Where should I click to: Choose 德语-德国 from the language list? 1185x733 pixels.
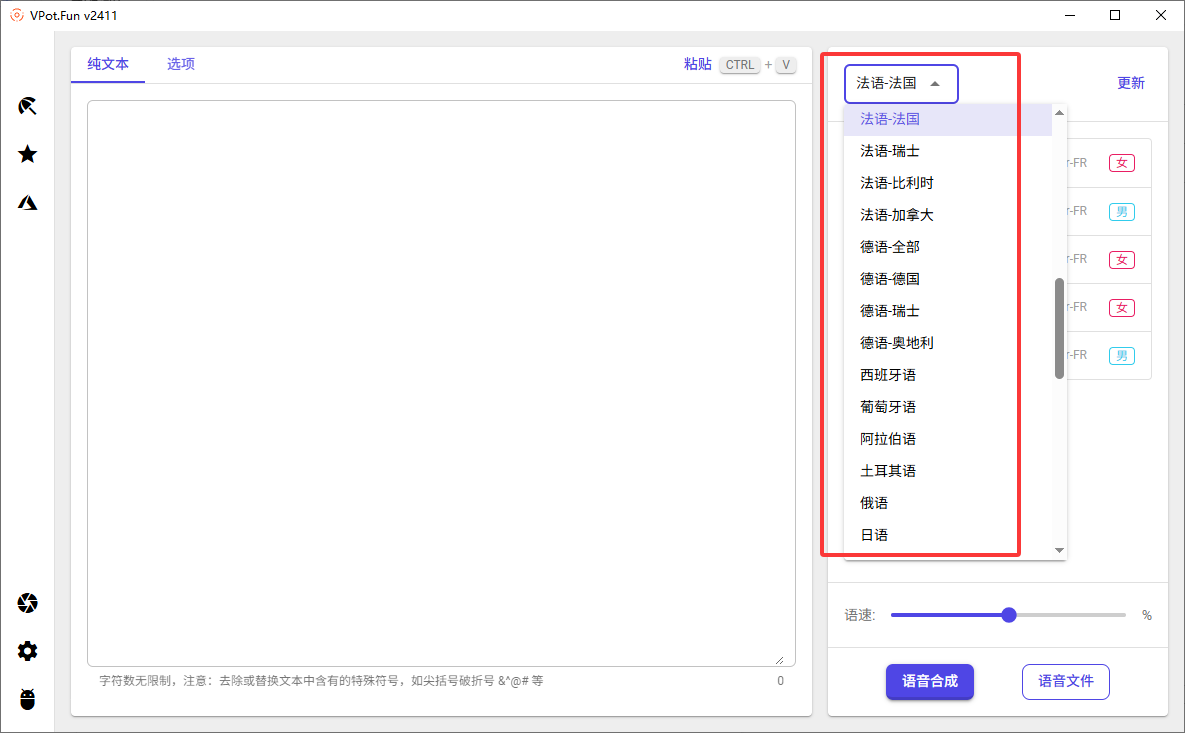pyautogui.click(x=890, y=279)
